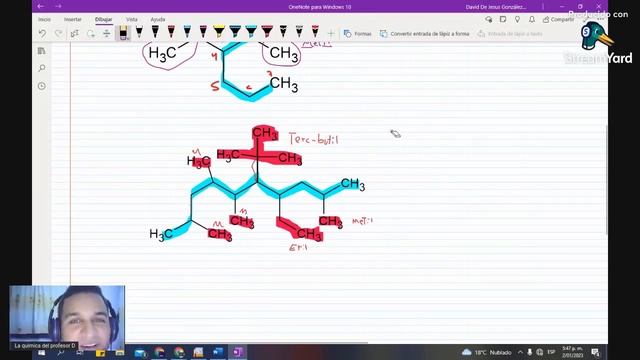Choose the first red pen
Viewport: 640px width, 360px height.
[x=171, y=32]
